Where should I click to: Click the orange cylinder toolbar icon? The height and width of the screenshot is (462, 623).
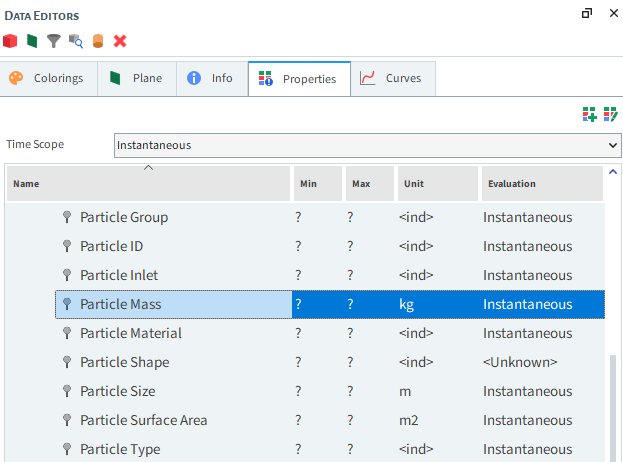point(97,41)
